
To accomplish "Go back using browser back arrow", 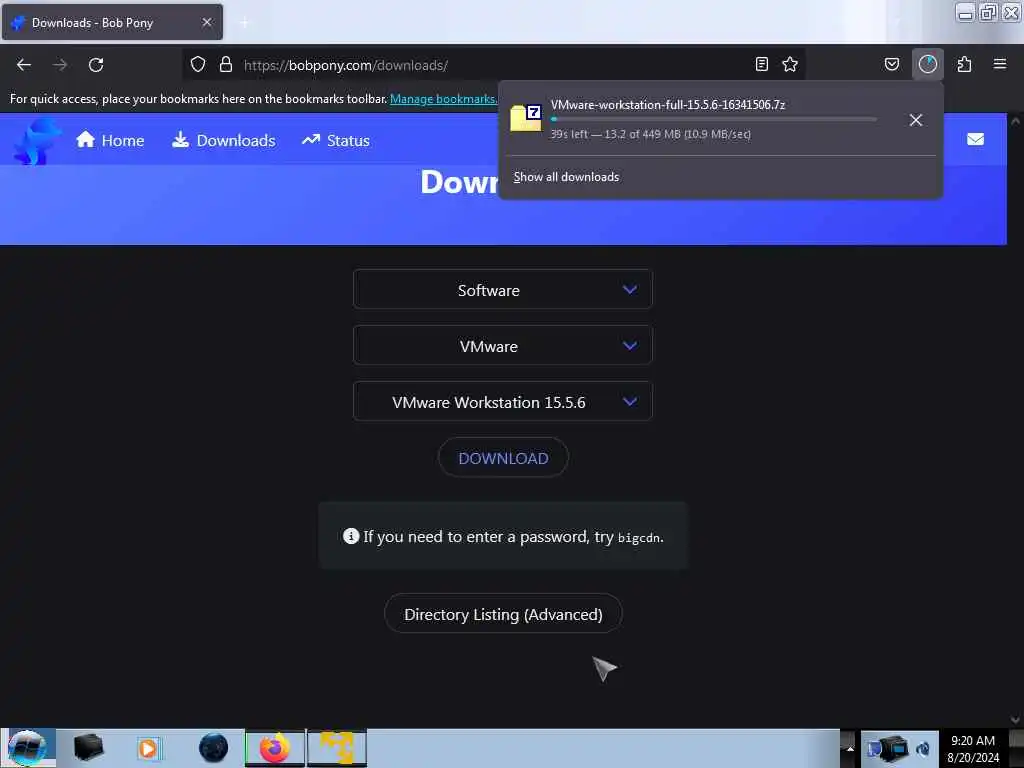I will pos(24,65).
